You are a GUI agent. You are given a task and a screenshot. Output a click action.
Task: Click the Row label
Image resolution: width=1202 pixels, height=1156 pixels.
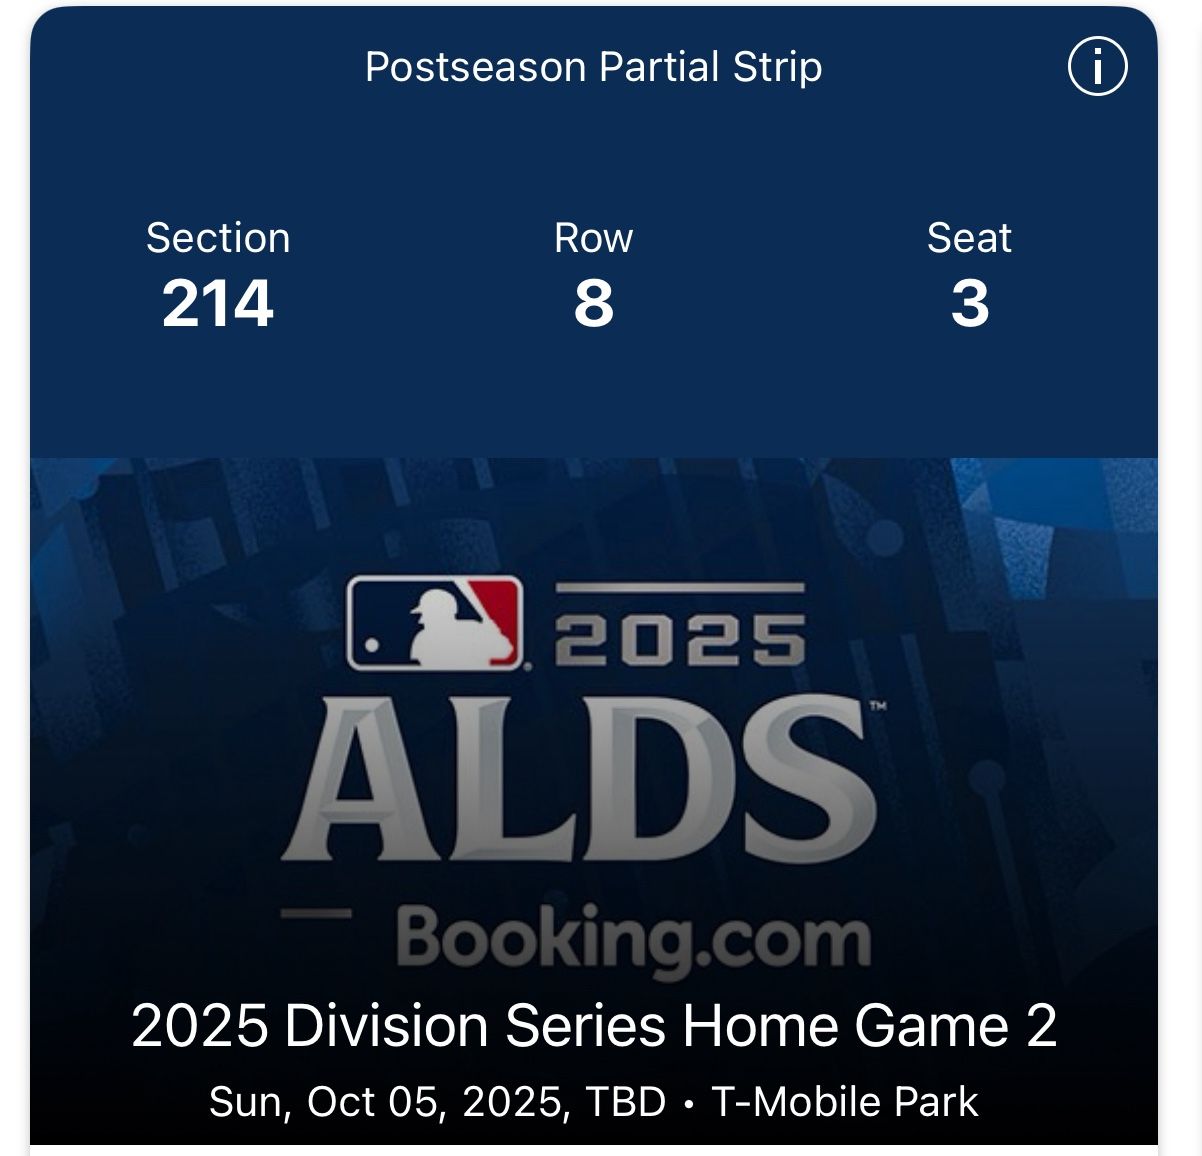(x=593, y=238)
